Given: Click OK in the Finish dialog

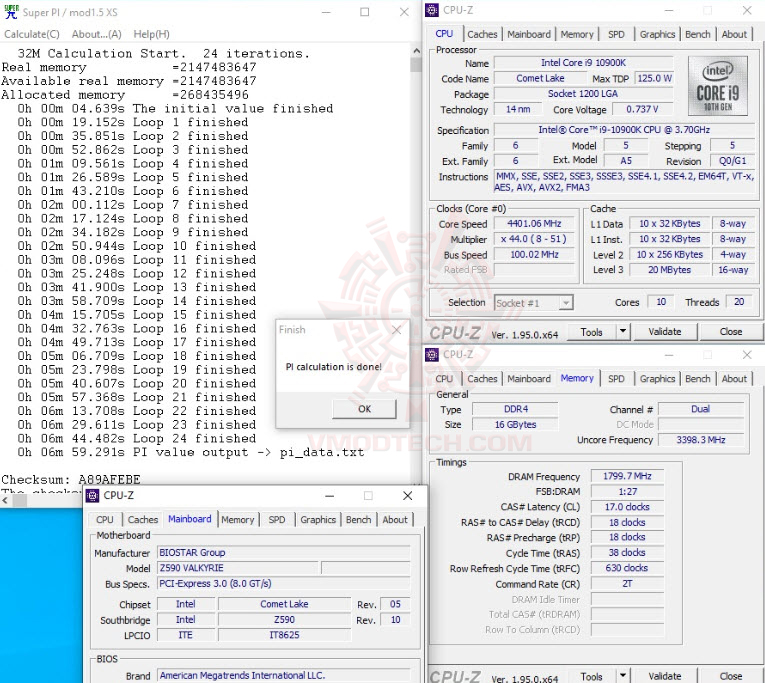Looking at the screenshot, I should point(364,409).
